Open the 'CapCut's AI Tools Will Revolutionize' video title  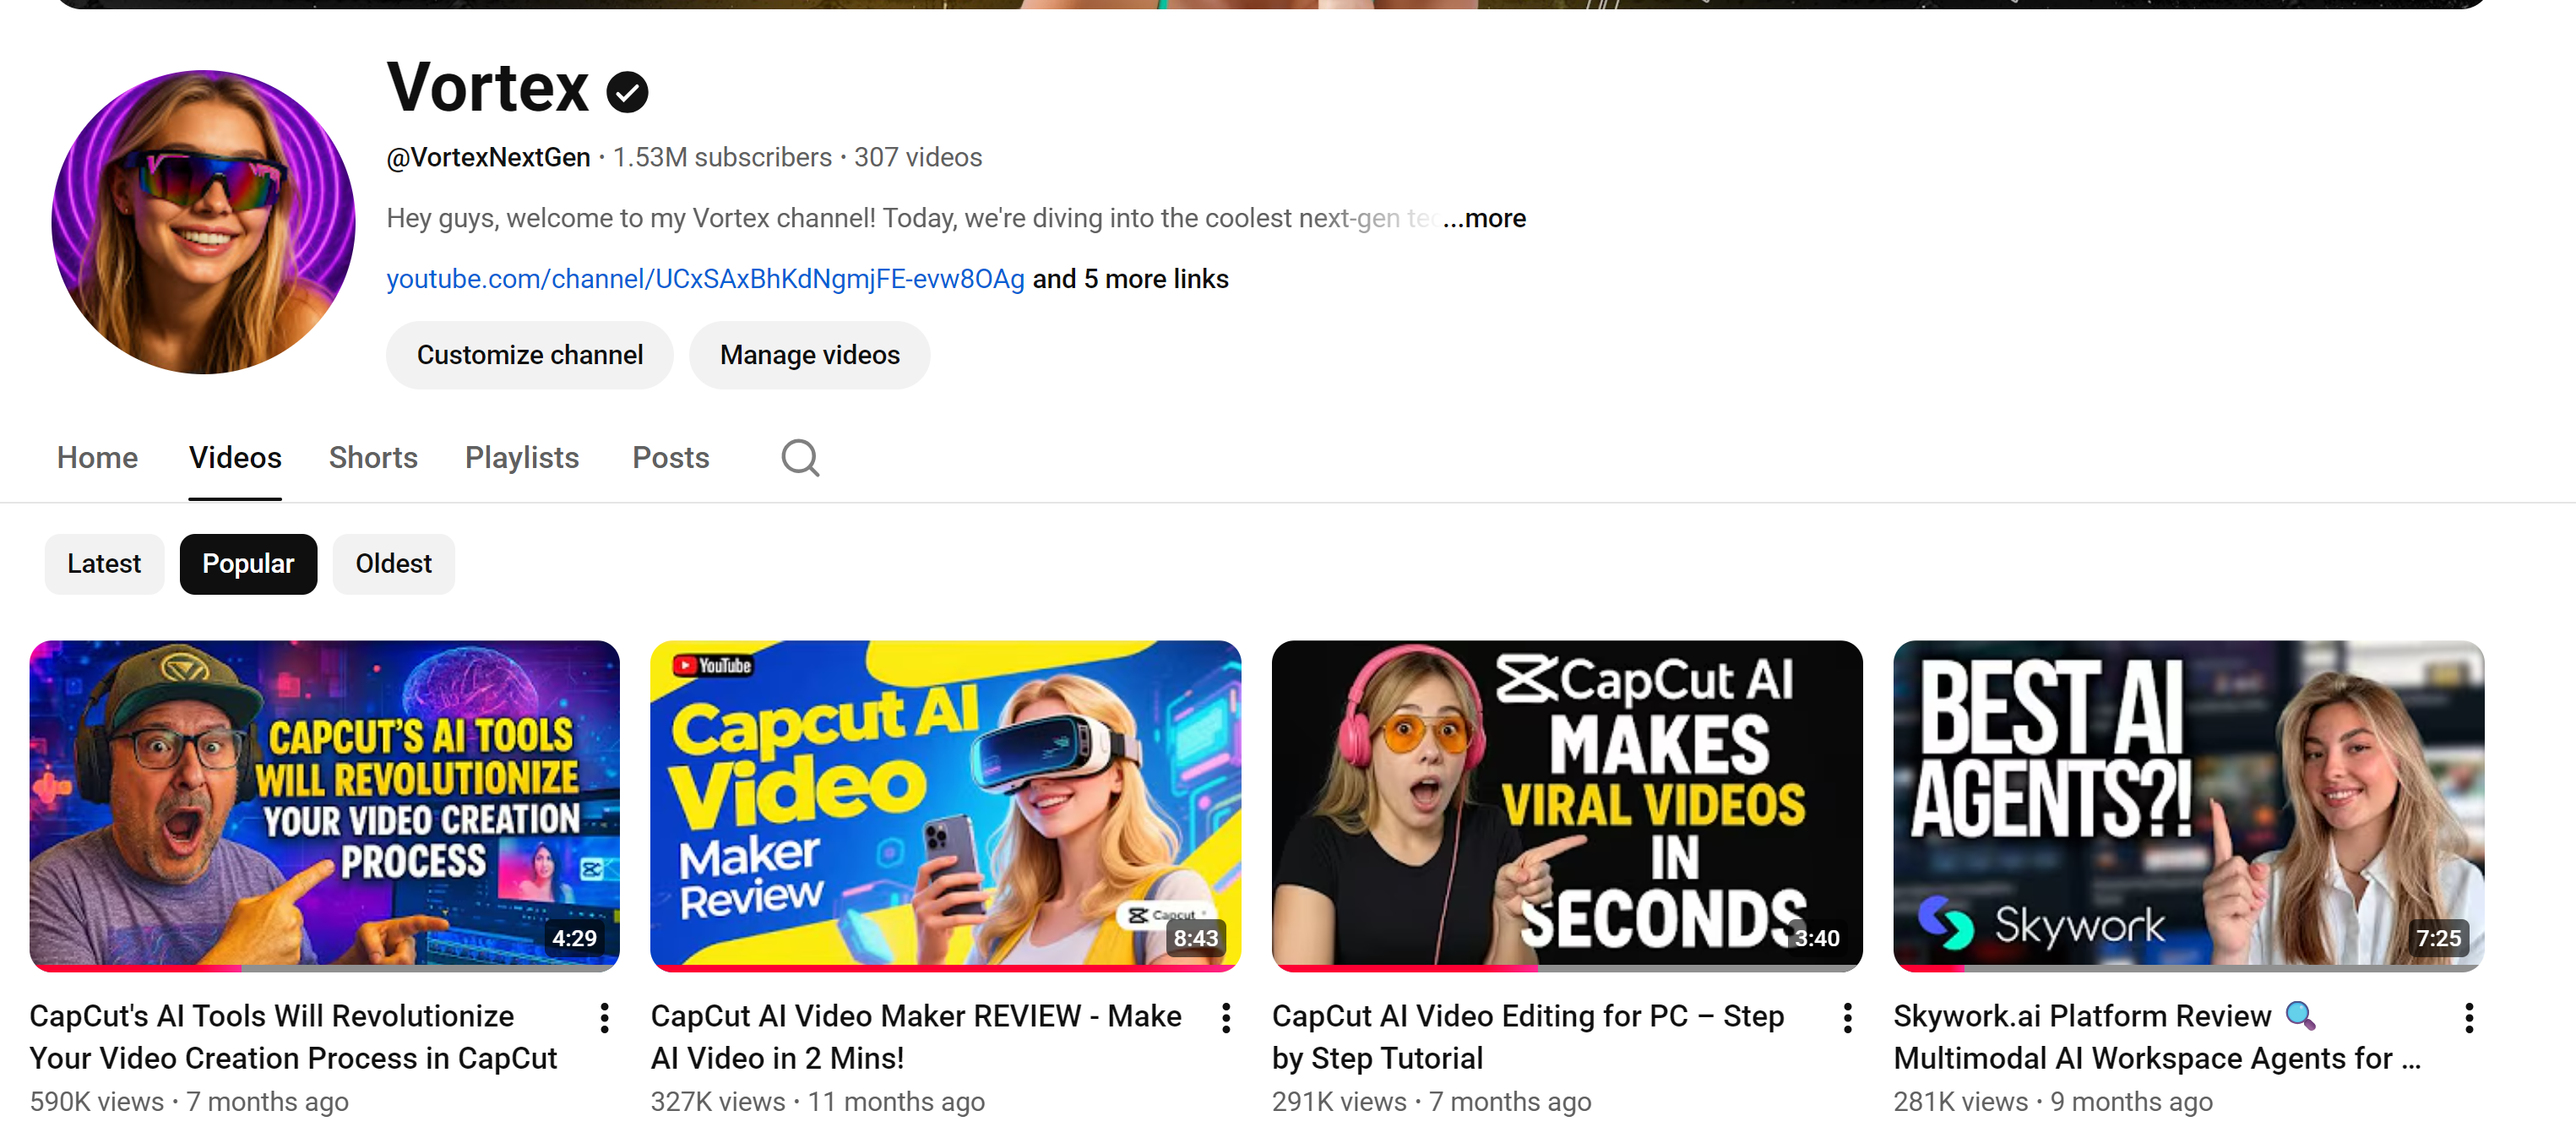pyautogui.click(x=293, y=1037)
